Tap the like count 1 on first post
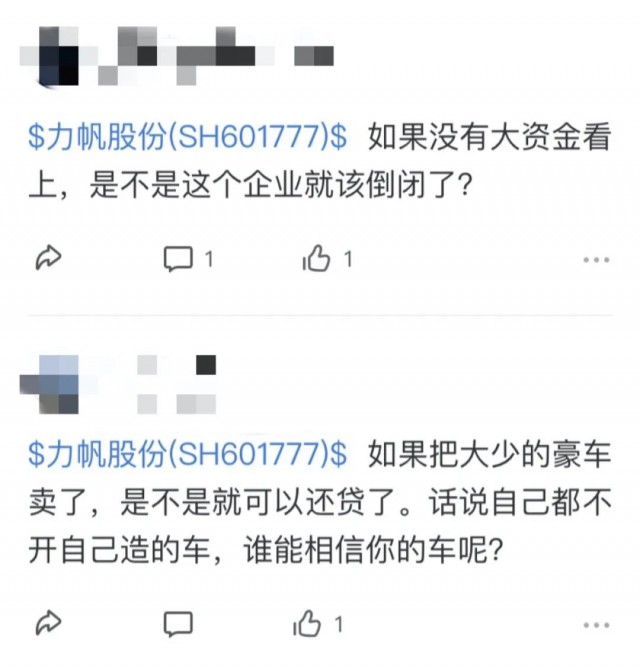Viewport: 640px width, 669px height. tap(348, 259)
